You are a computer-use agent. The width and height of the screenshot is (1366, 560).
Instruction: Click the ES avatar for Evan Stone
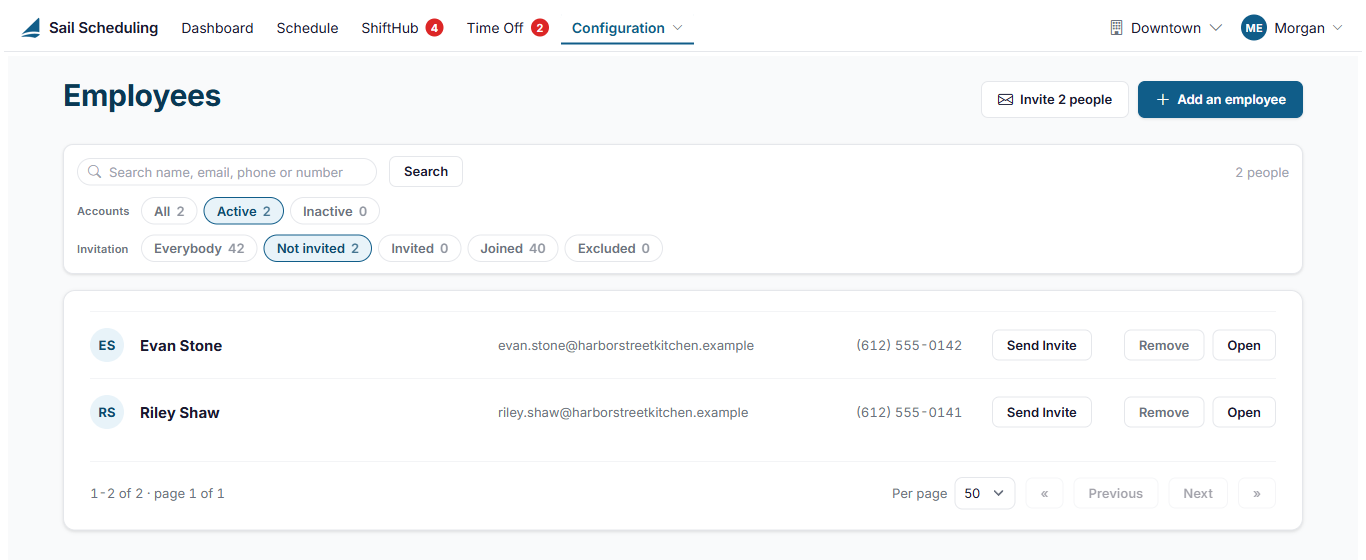[x=107, y=345]
